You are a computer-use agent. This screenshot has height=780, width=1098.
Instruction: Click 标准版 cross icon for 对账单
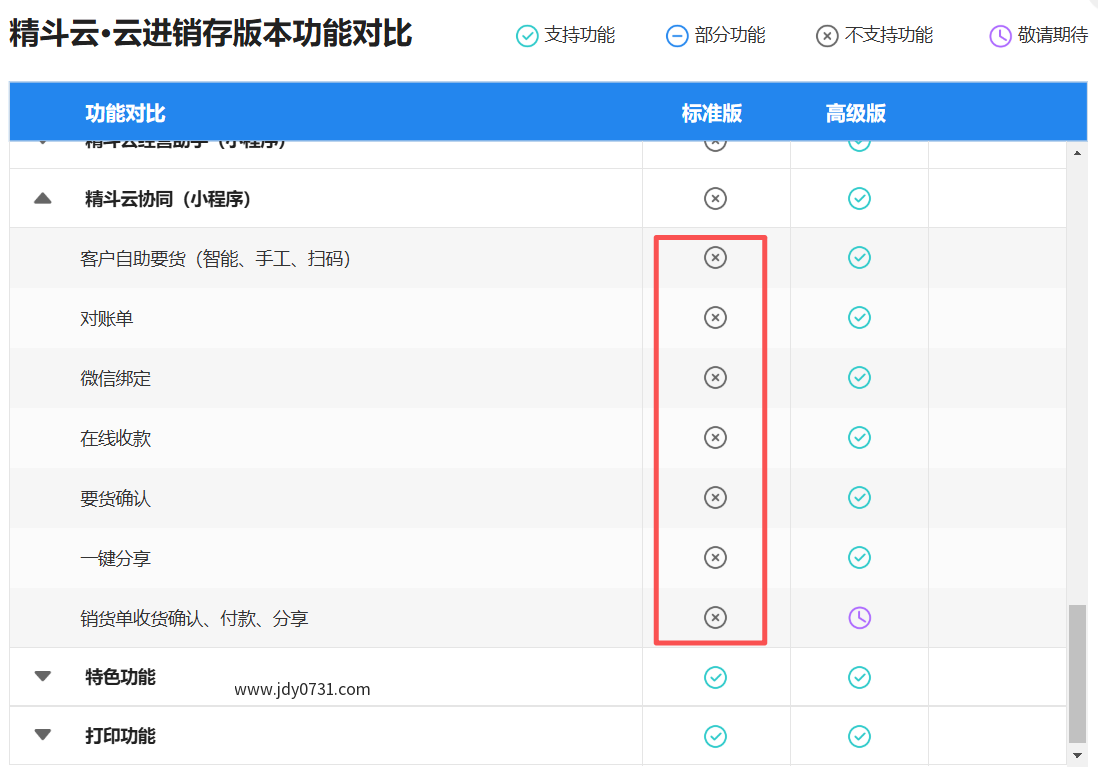coord(715,318)
